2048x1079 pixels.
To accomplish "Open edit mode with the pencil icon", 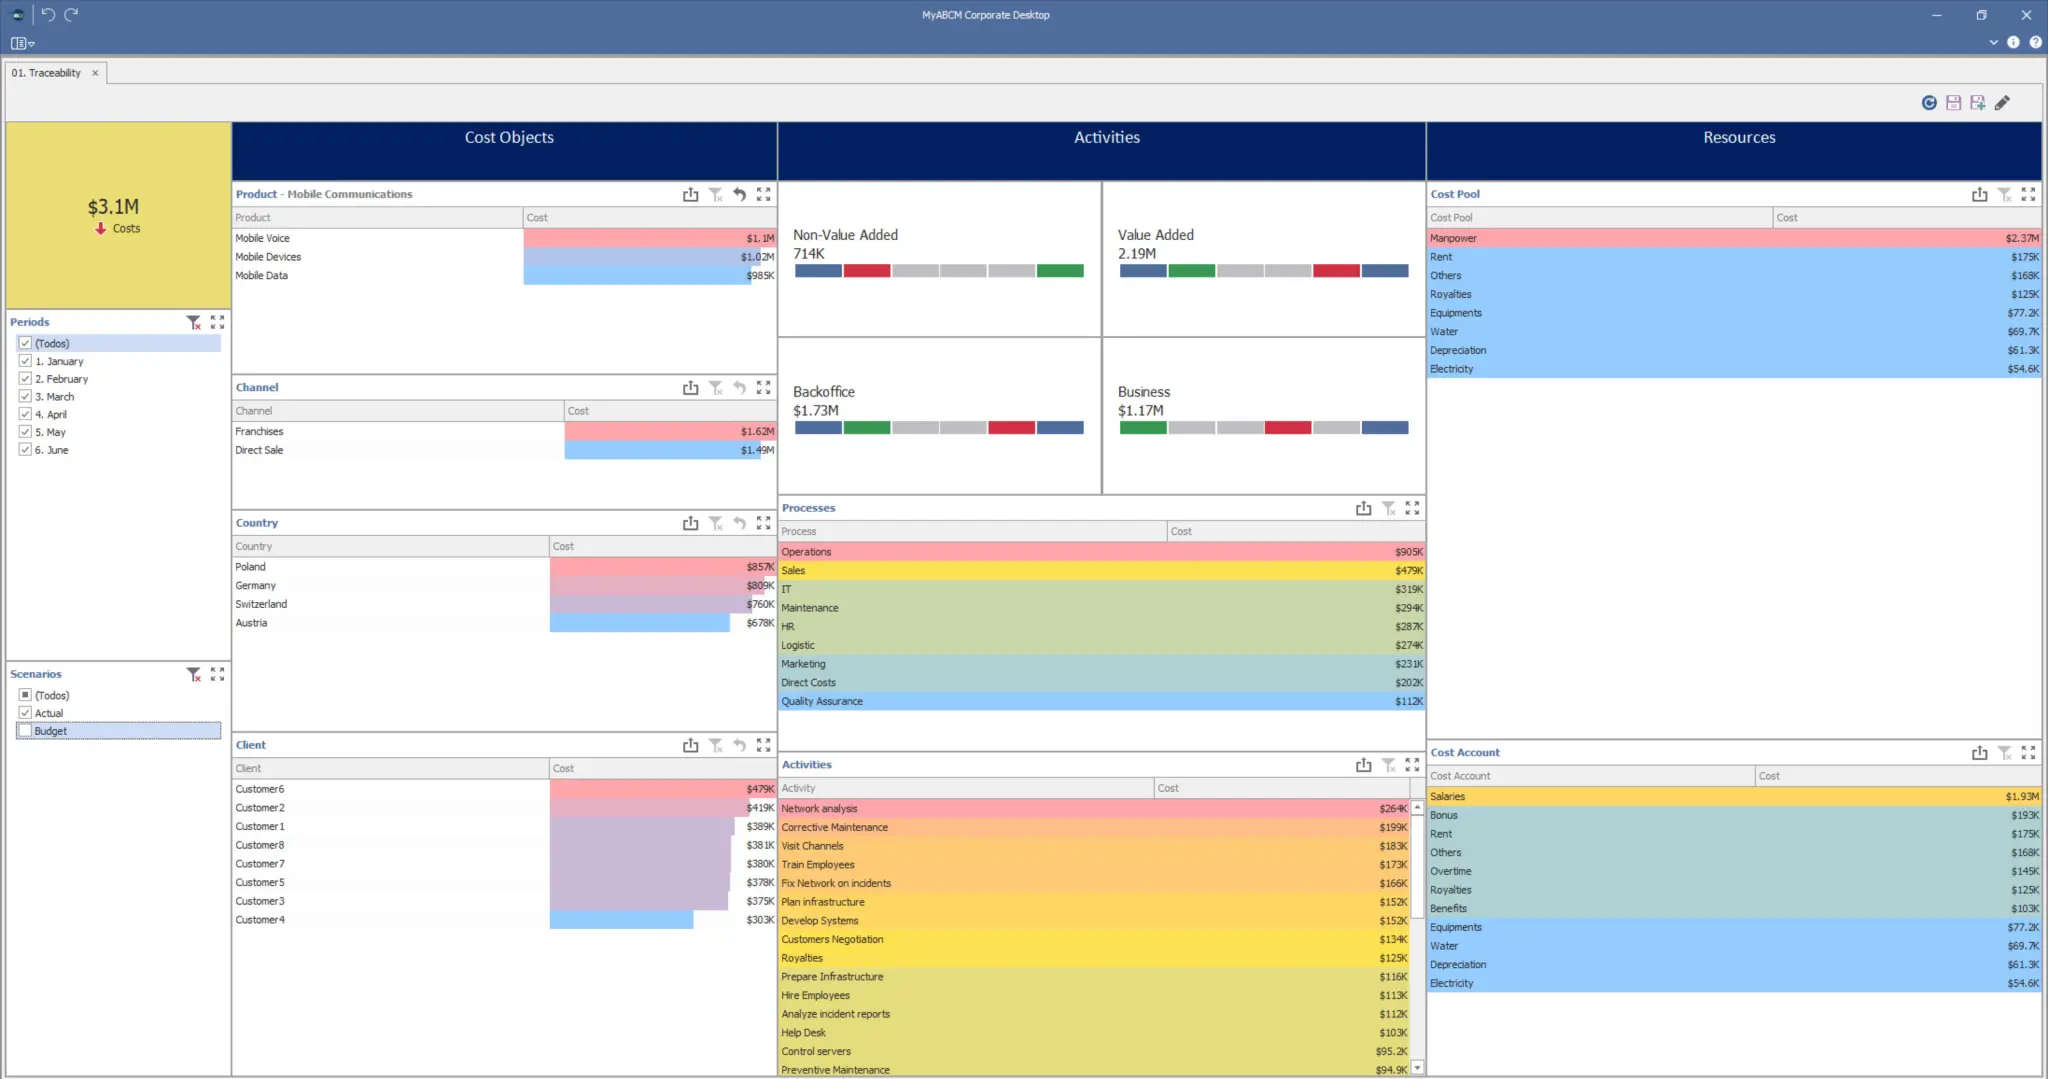I will pyautogui.click(x=2002, y=103).
